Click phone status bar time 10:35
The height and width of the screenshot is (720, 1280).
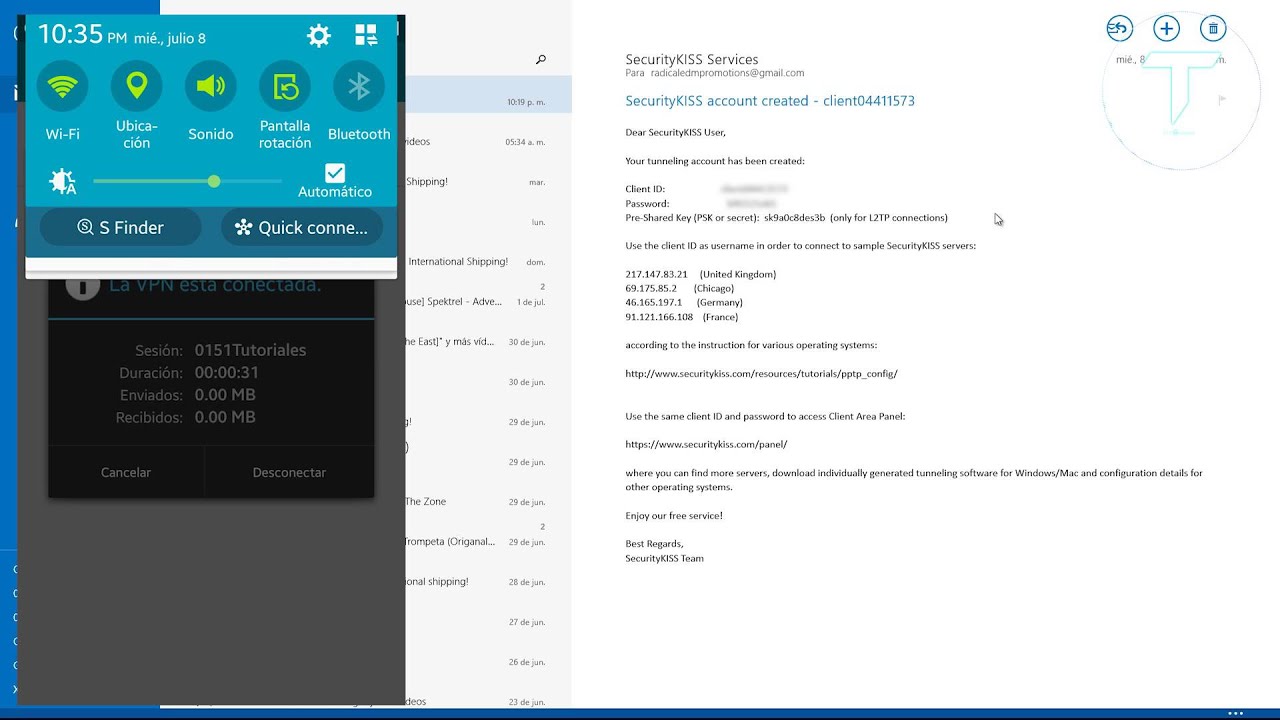click(x=70, y=35)
